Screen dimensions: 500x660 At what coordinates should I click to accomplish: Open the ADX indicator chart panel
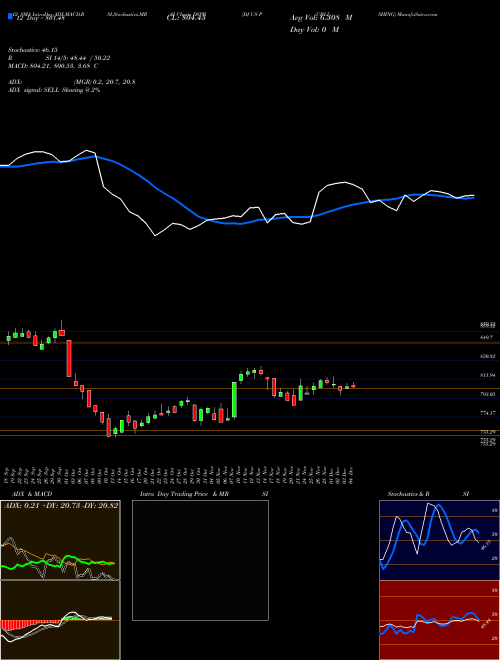tap(60, 540)
